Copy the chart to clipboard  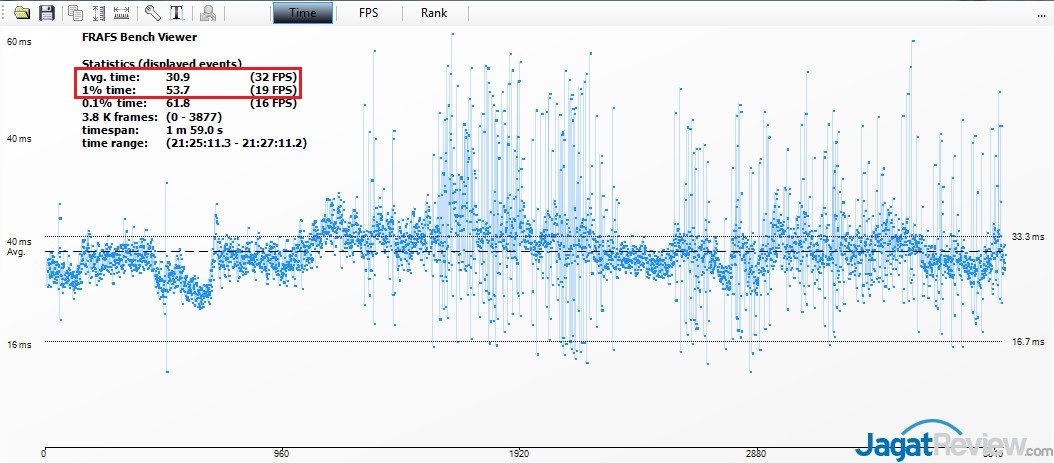point(76,13)
